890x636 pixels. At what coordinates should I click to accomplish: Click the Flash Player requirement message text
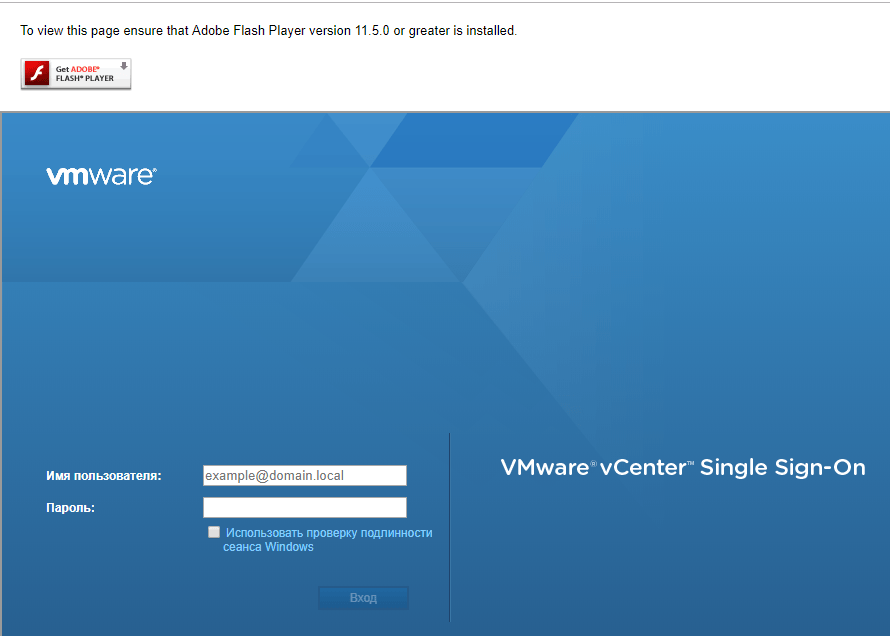pos(268,31)
